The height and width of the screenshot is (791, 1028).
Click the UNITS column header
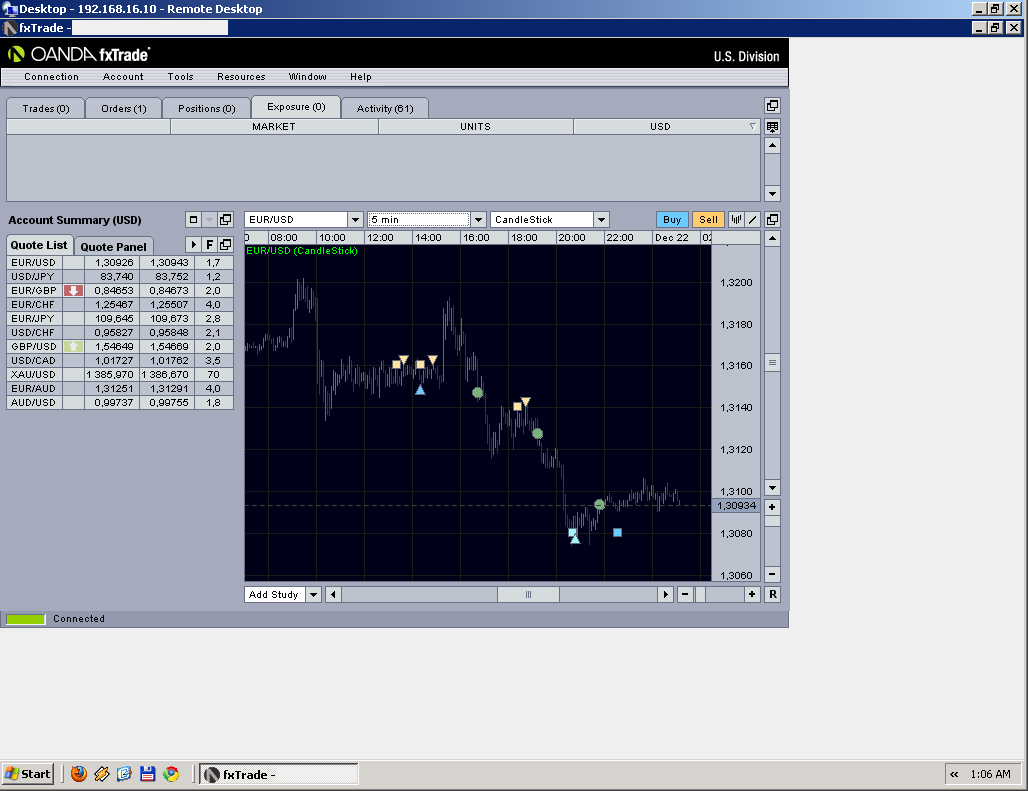pyautogui.click(x=475, y=126)
